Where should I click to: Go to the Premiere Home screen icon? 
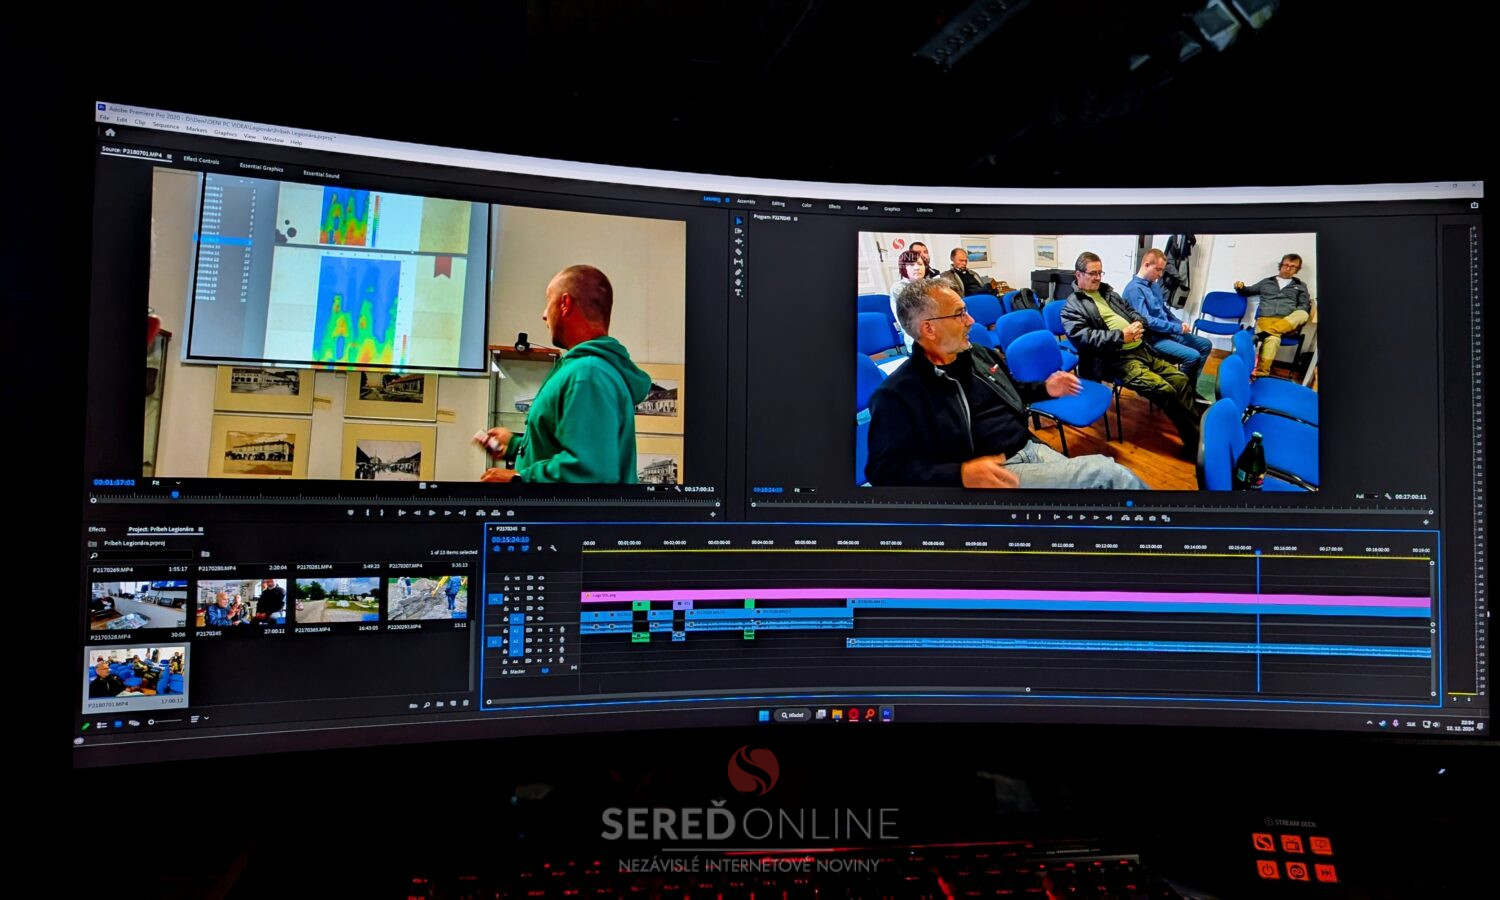pyautogui.click(x=110, y=132)
